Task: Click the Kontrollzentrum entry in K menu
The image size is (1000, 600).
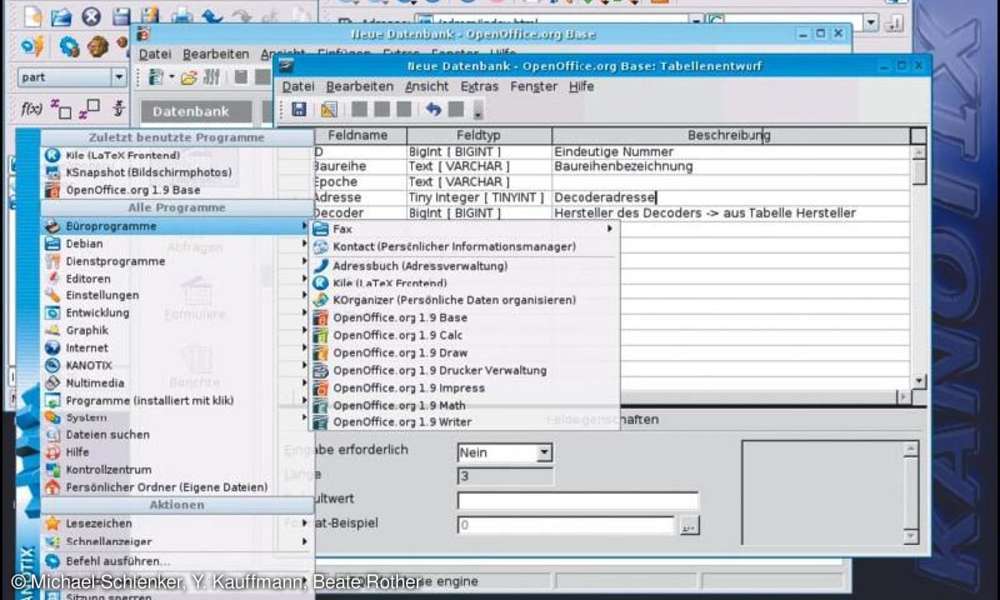Action: tap(108, 469)
